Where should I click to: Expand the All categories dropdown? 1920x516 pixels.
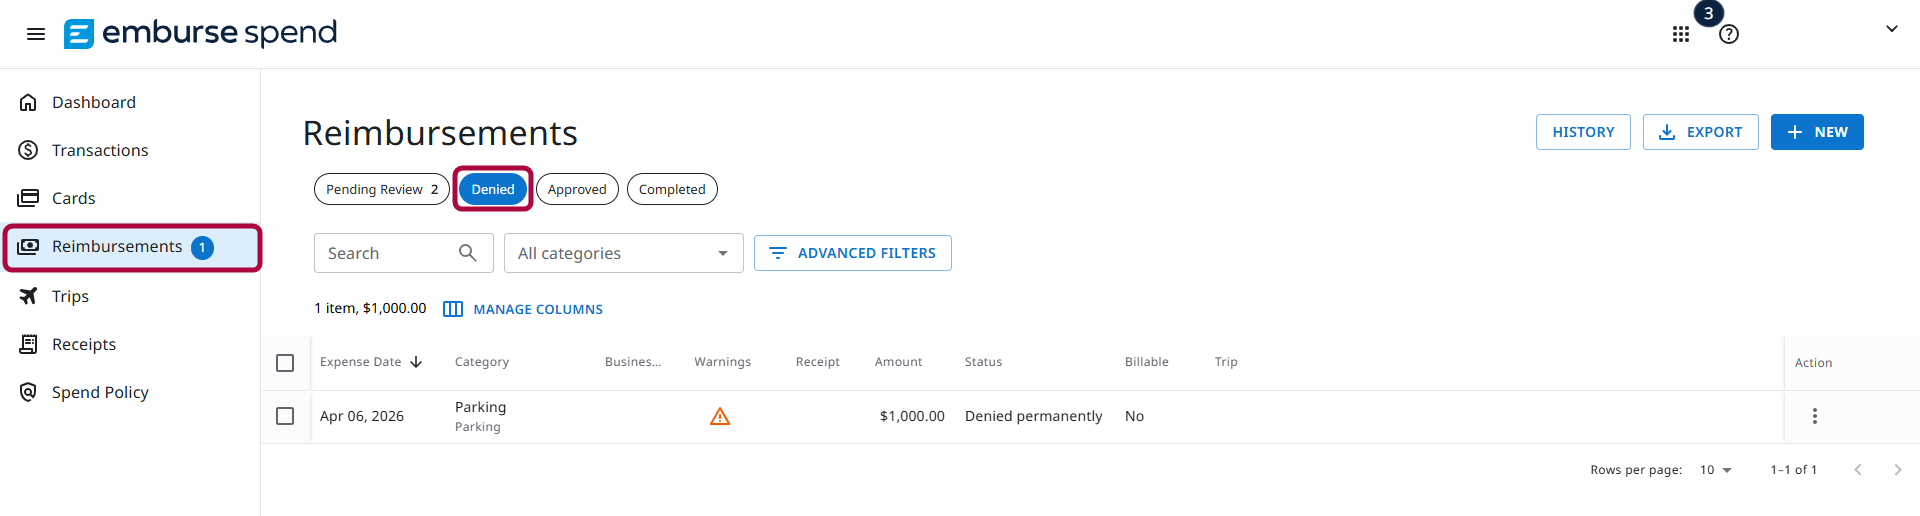pos(624,253)
